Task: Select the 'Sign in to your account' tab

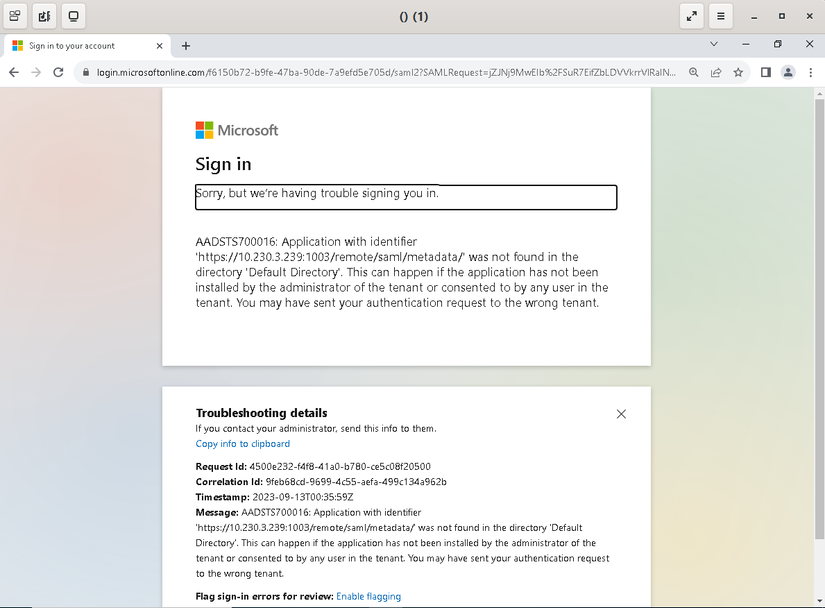Action: click(87, 46)
